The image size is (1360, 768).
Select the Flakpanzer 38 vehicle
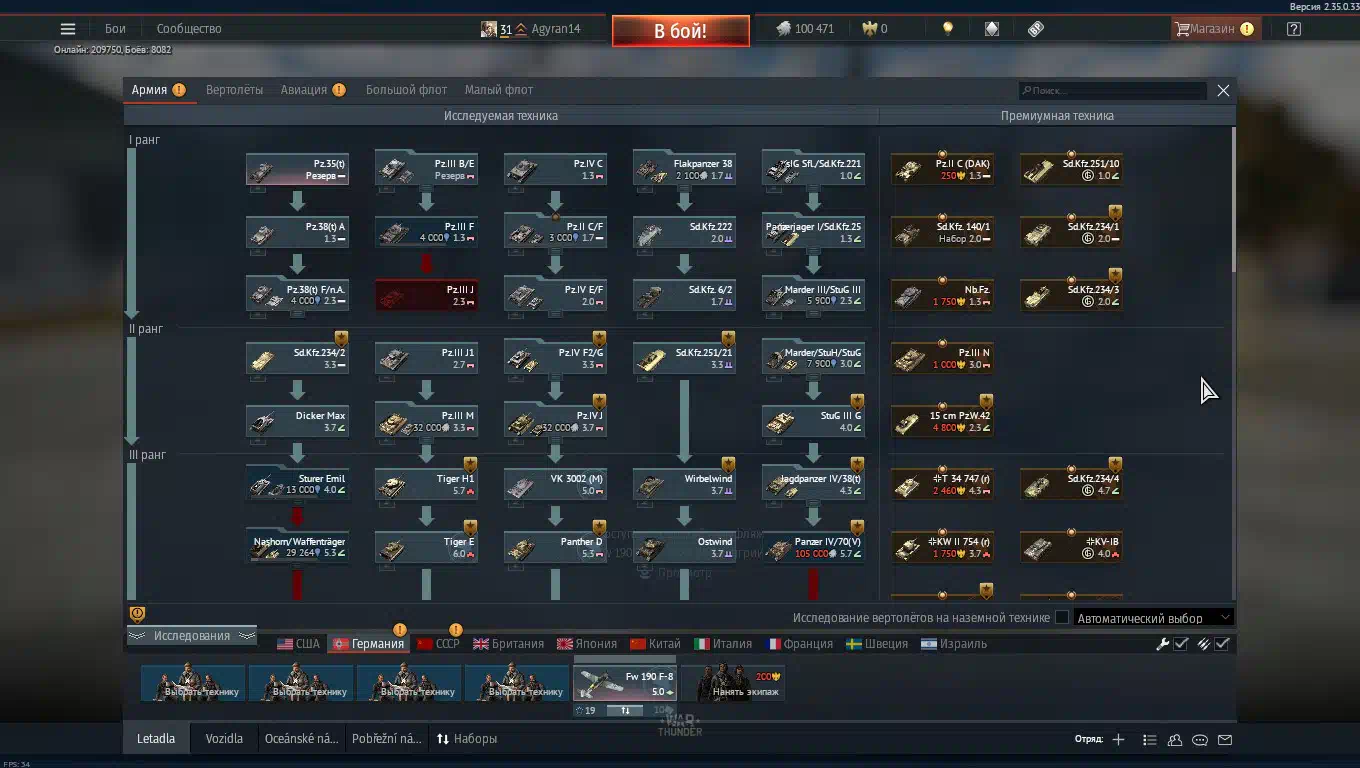pos(684,170)
